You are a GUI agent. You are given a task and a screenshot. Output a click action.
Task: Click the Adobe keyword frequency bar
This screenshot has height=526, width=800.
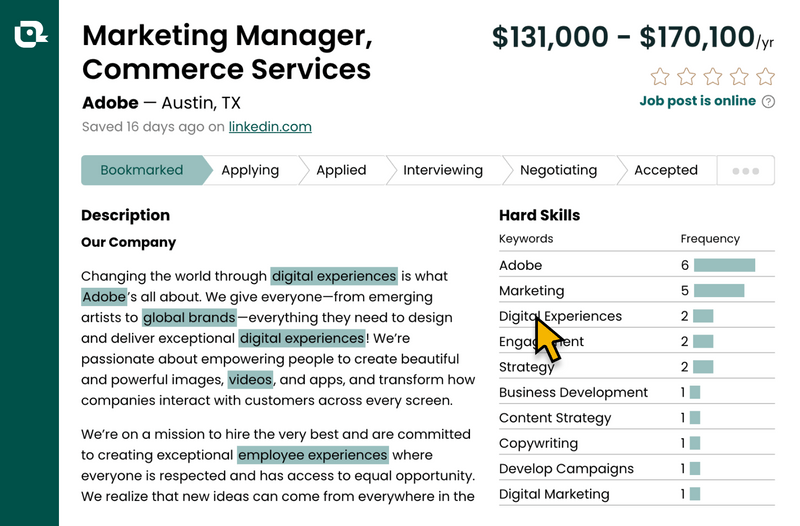724,265
